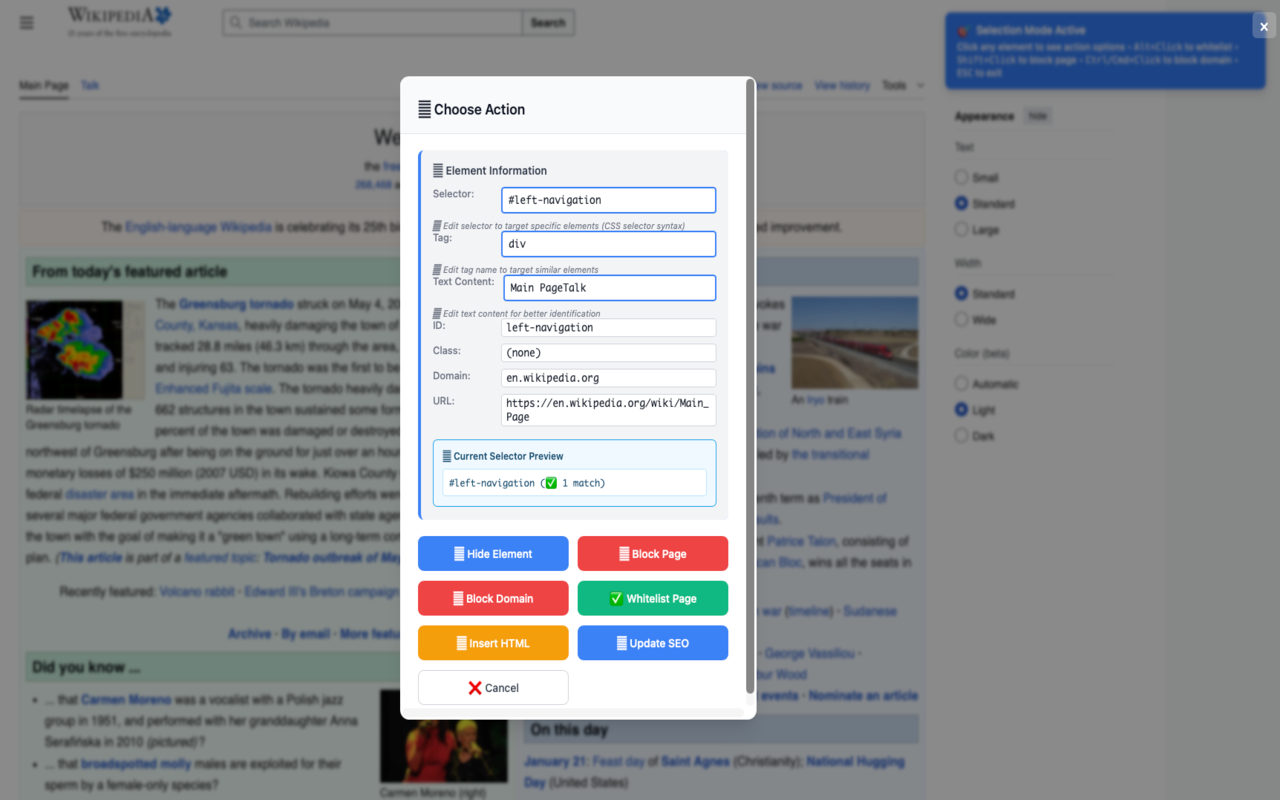The image size is (1280, 800).
Task: Open the Volcano rabbit link
Action: pyautogui.click(x=199, y=592)
